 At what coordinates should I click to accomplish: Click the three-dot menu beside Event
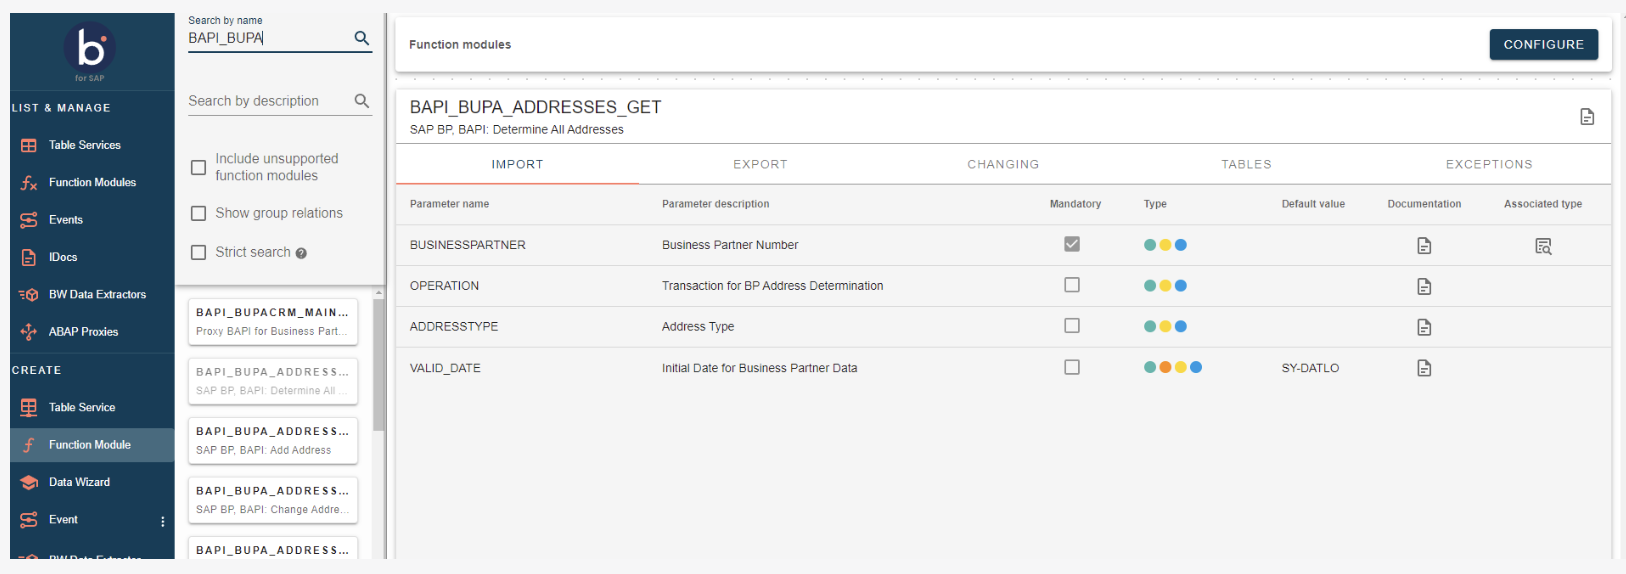[163, 521]
